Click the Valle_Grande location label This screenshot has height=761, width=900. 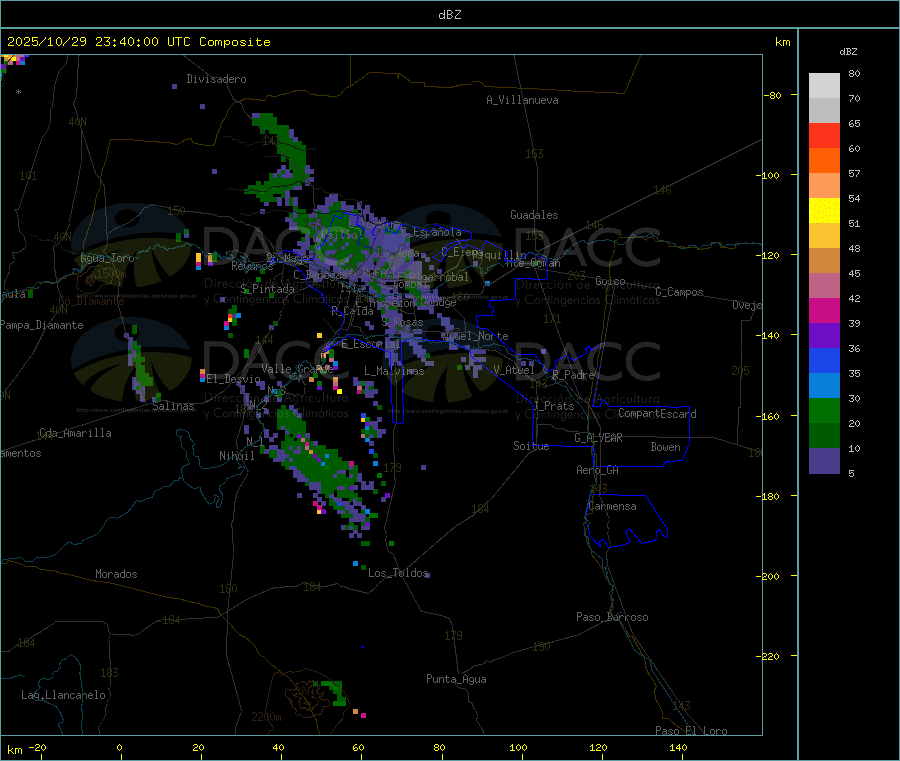click(297, 368)
